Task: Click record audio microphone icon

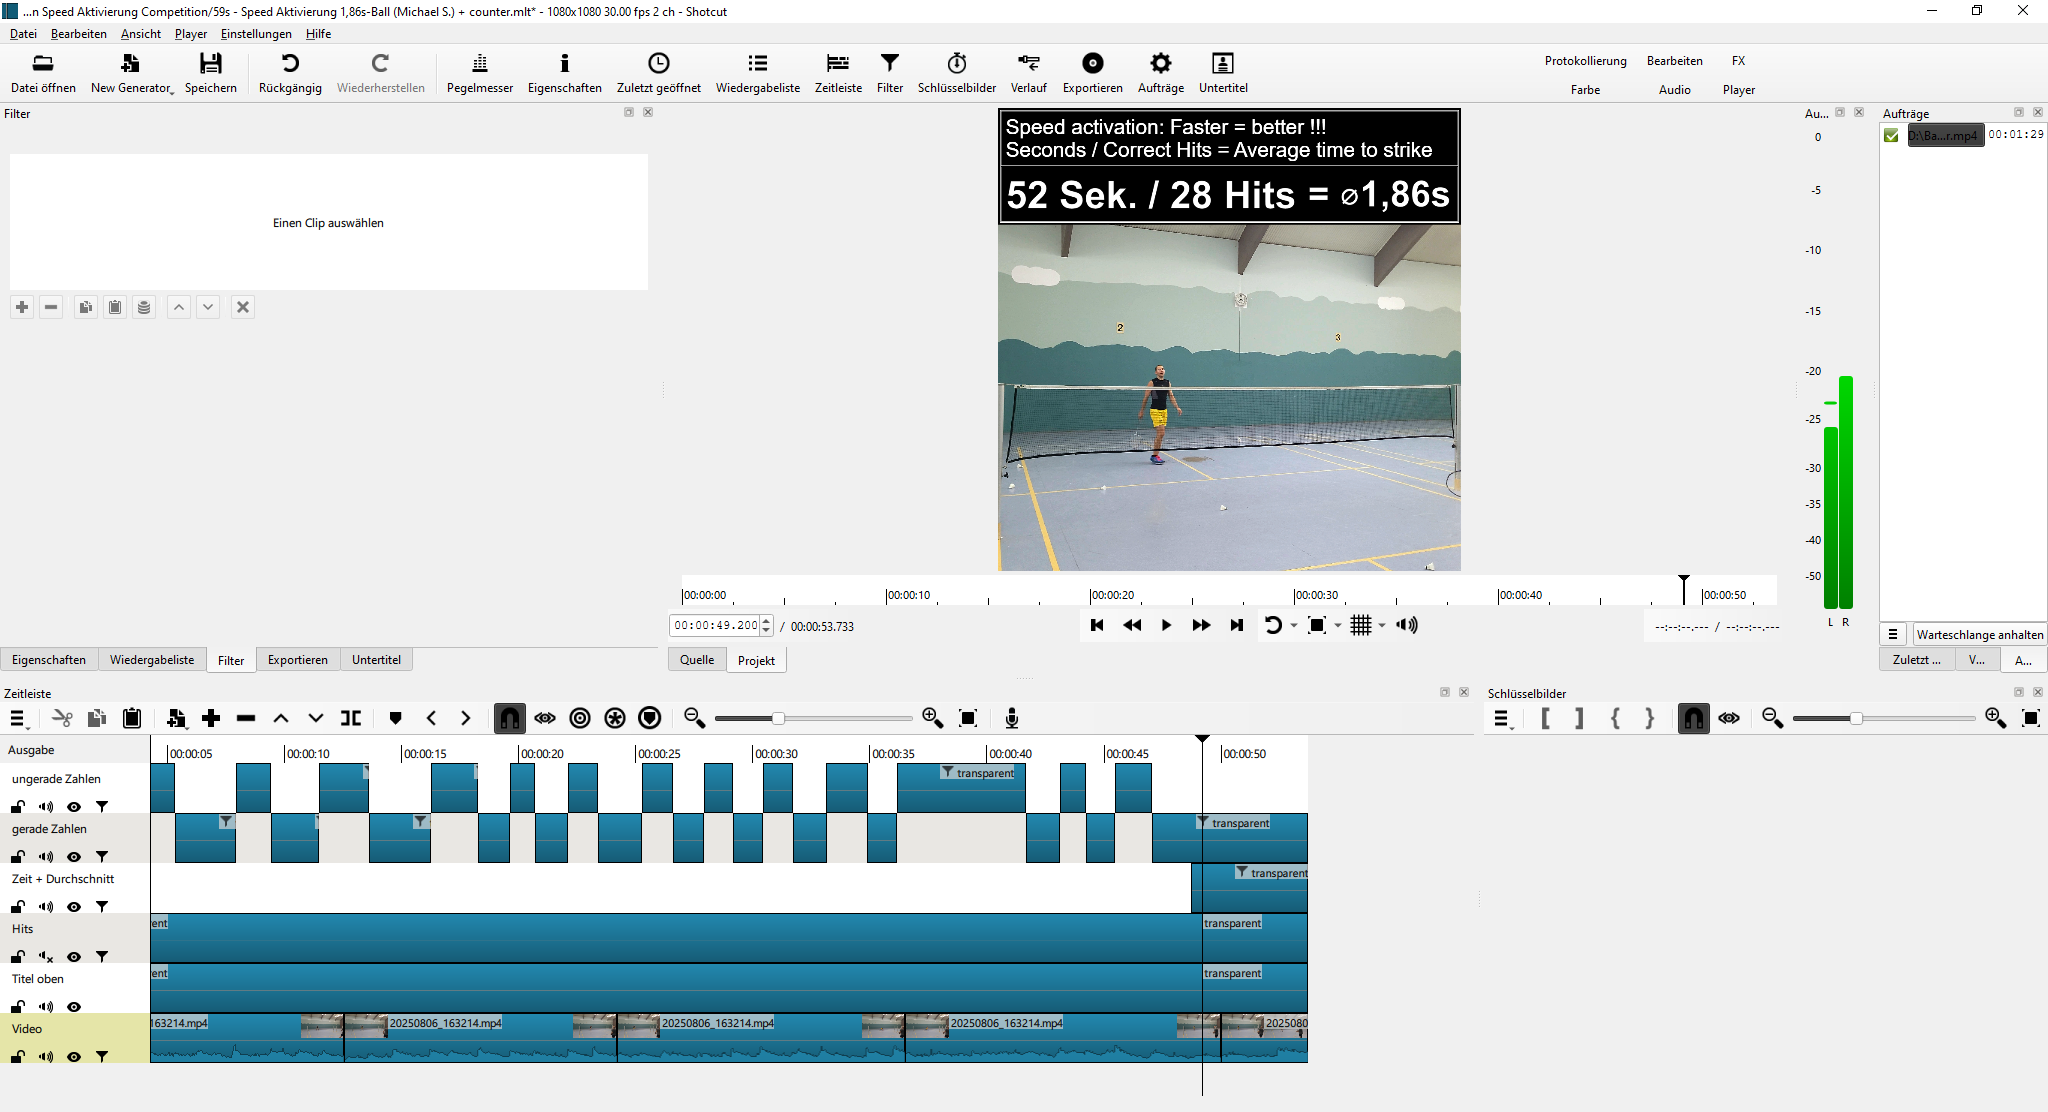Action: pyautogui.click(x=1012, y=718)
